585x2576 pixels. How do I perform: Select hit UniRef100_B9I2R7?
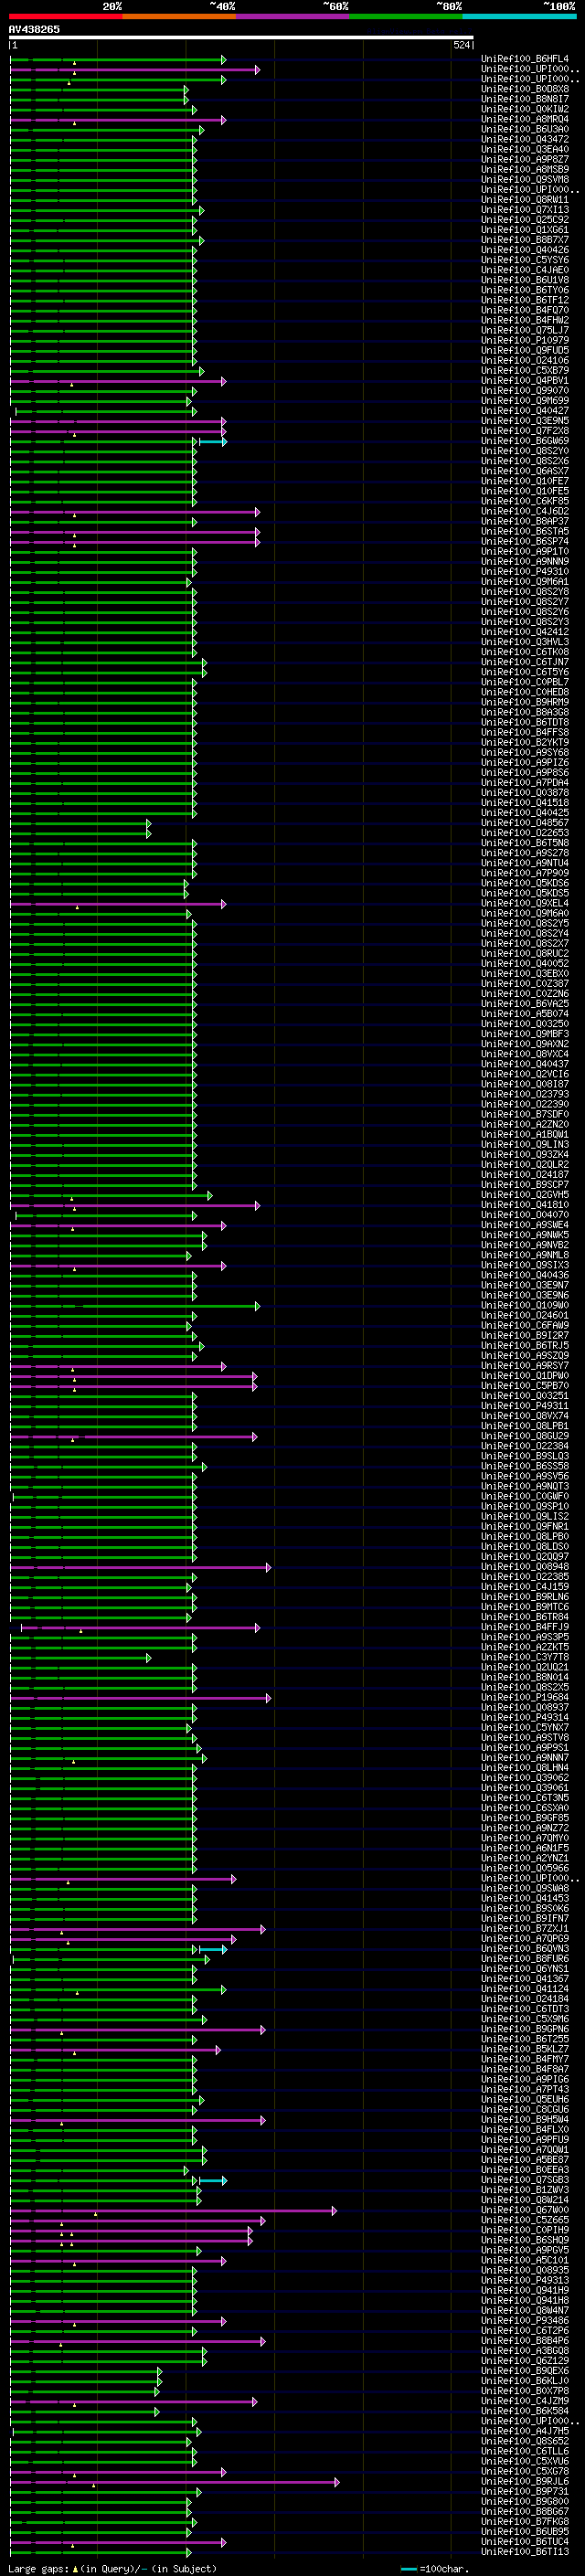[x=525, y=1335]
